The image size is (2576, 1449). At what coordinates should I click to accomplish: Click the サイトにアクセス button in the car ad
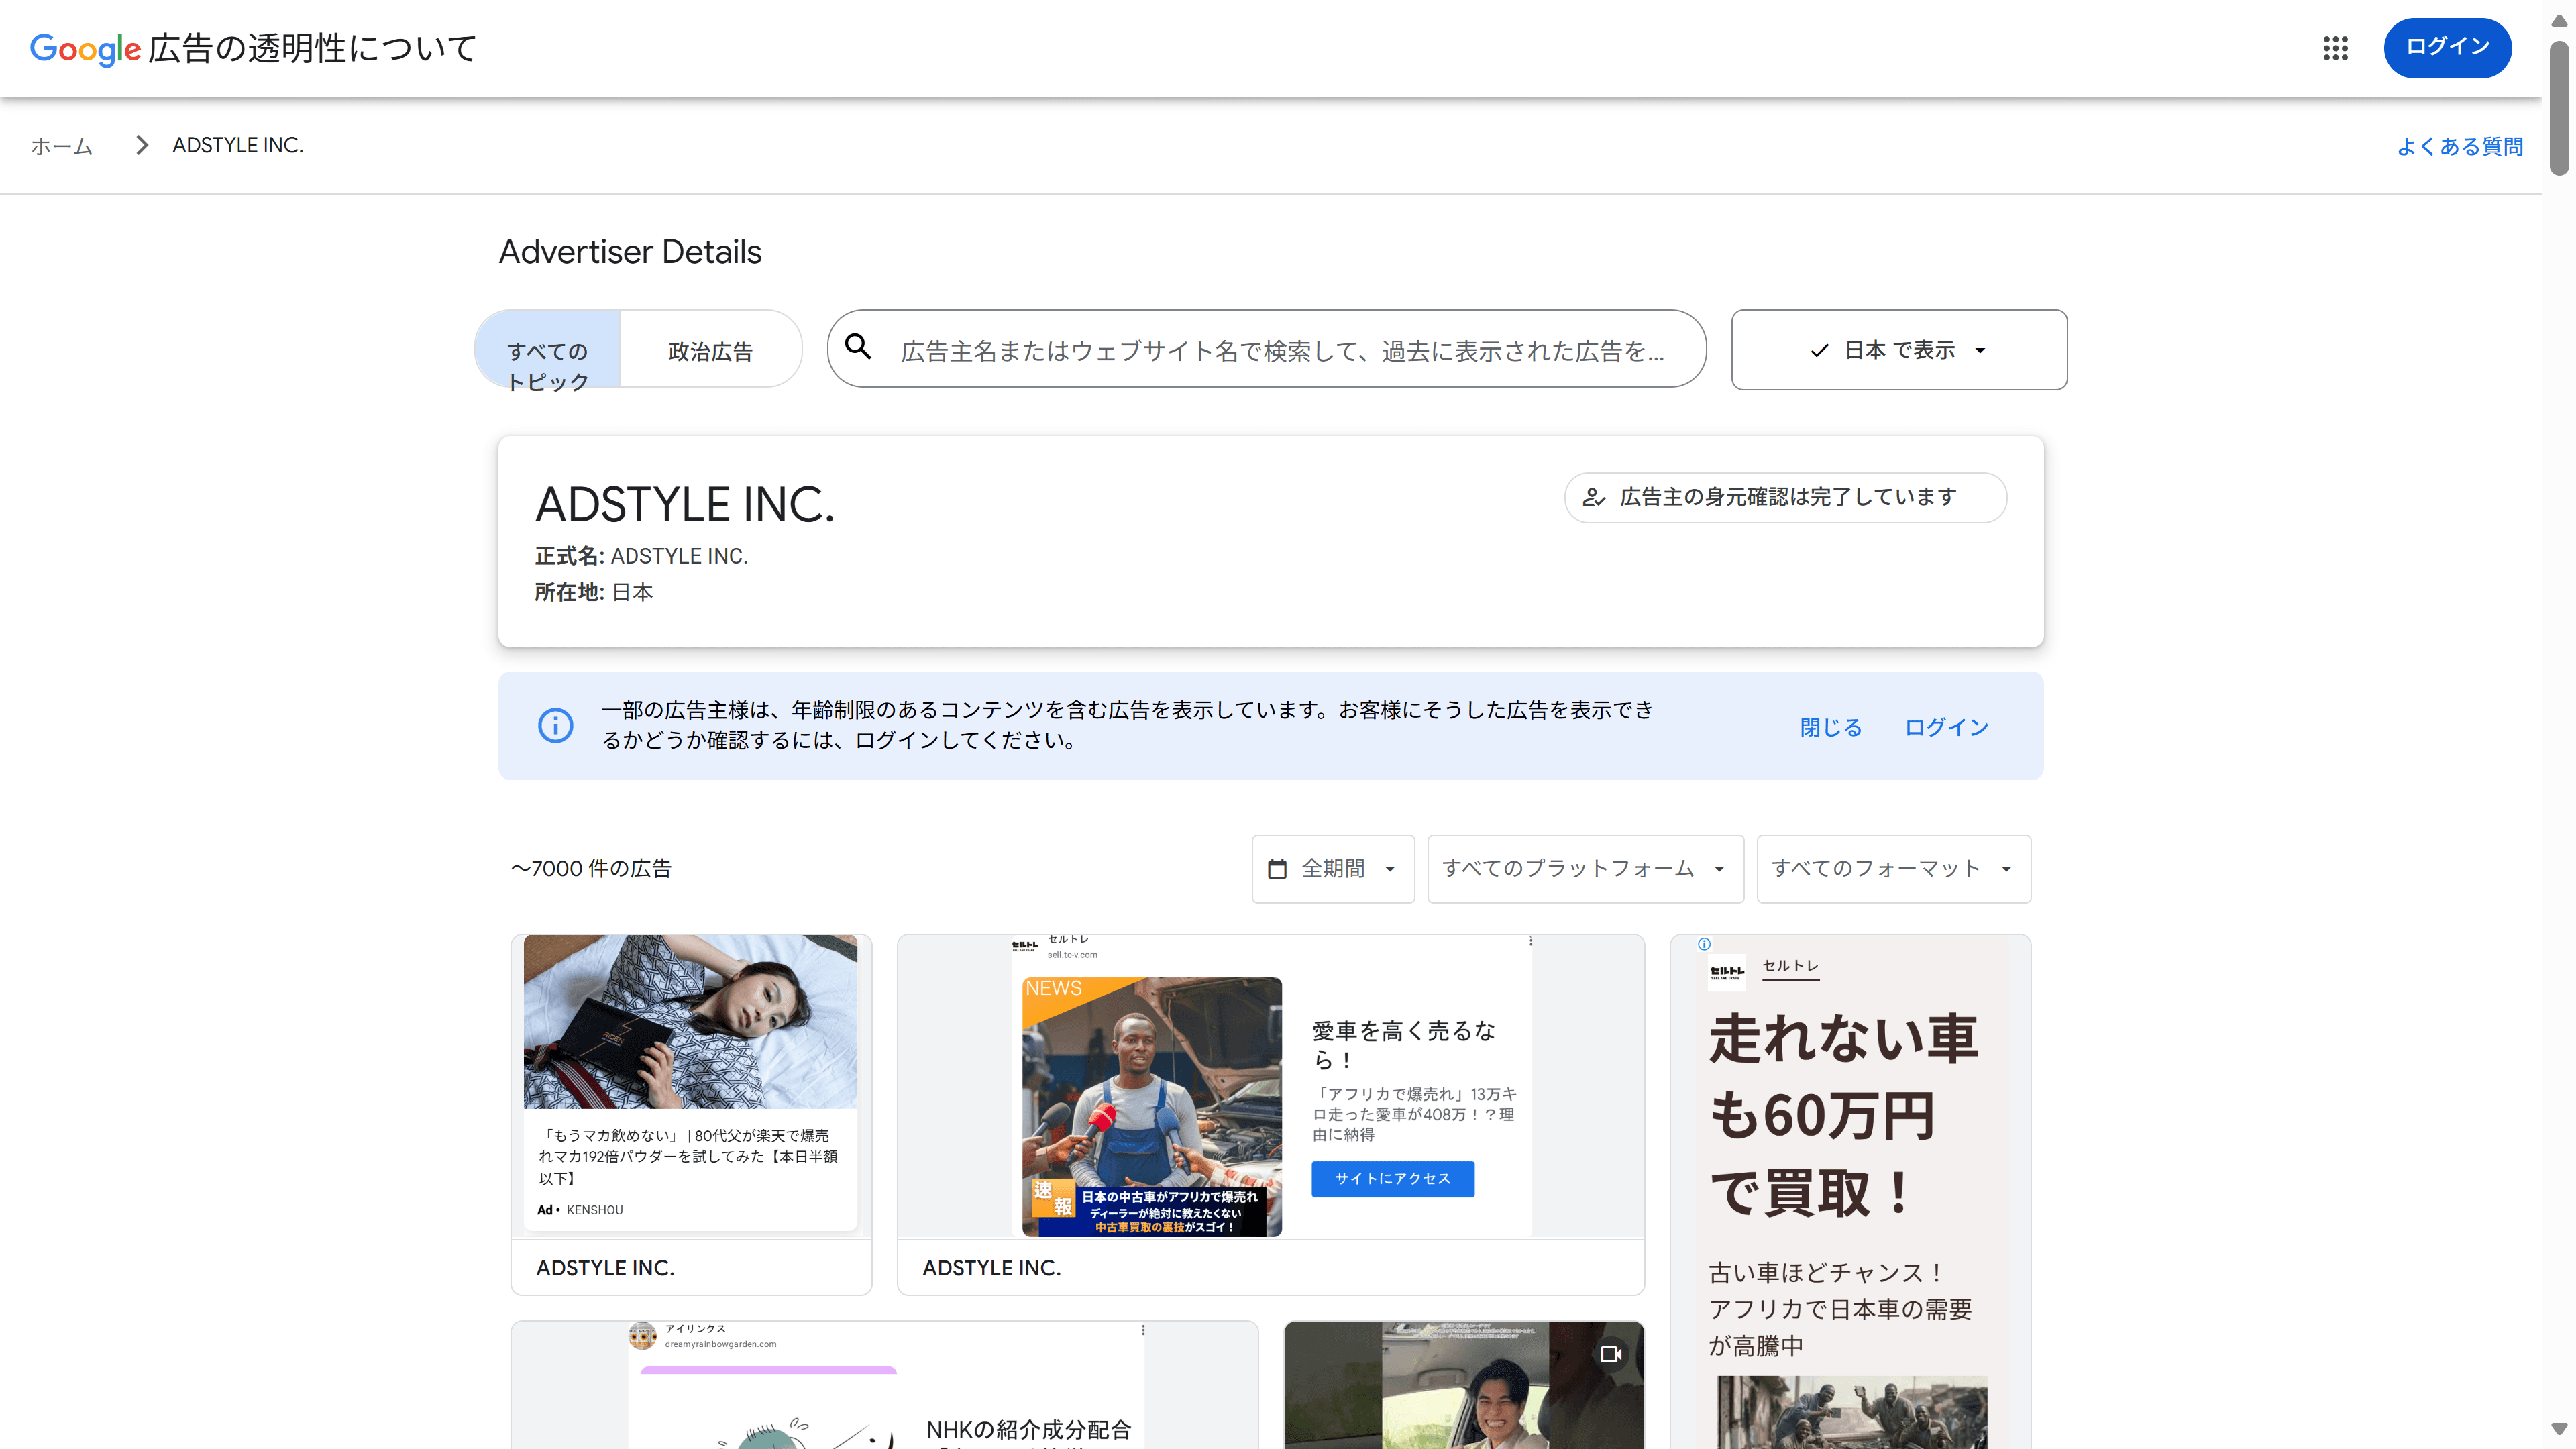pyautogui.click(x=1392, y=1178)
